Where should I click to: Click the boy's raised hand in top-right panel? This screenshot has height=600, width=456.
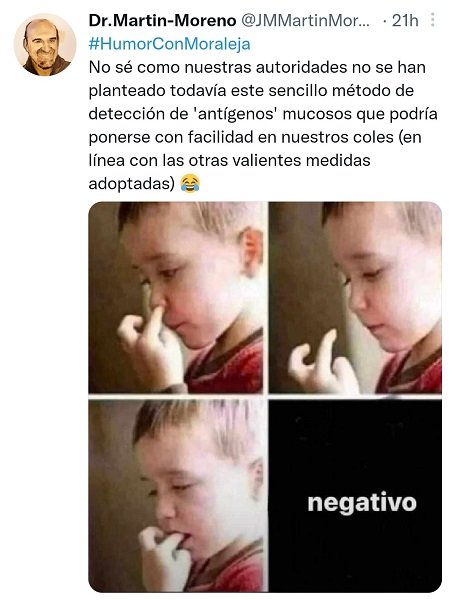point(321,364)
